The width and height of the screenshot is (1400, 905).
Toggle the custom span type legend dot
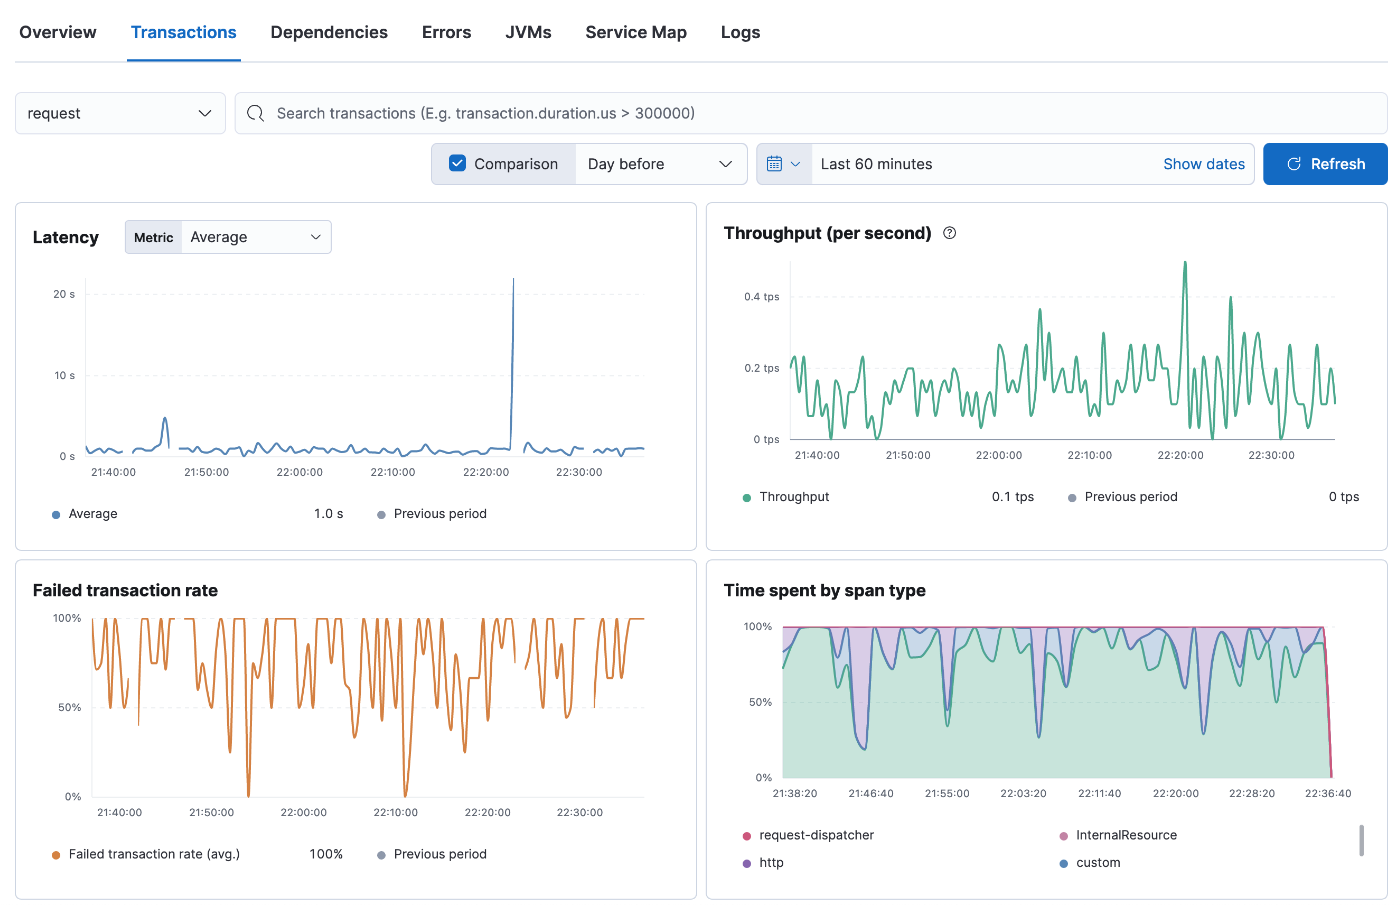pos(1063,863)
